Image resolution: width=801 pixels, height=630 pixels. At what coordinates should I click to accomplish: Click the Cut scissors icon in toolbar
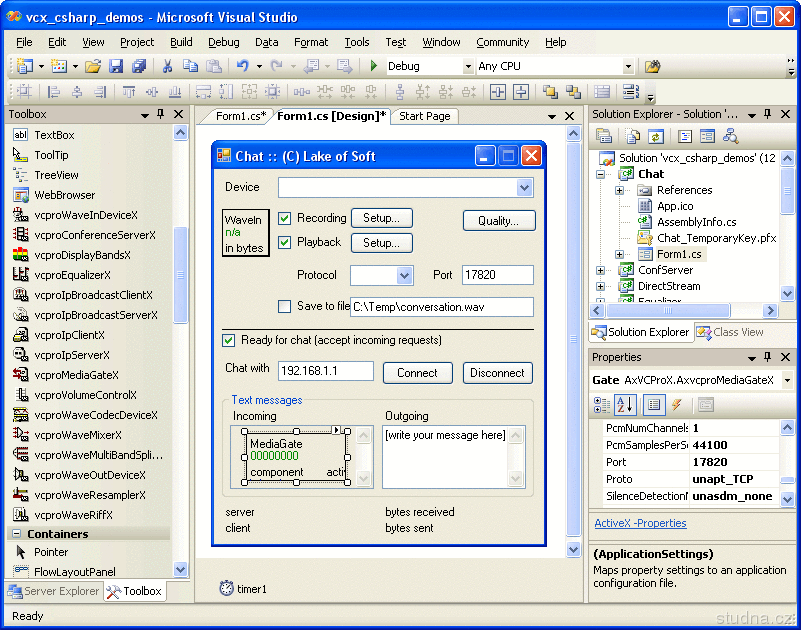point(167,66)
